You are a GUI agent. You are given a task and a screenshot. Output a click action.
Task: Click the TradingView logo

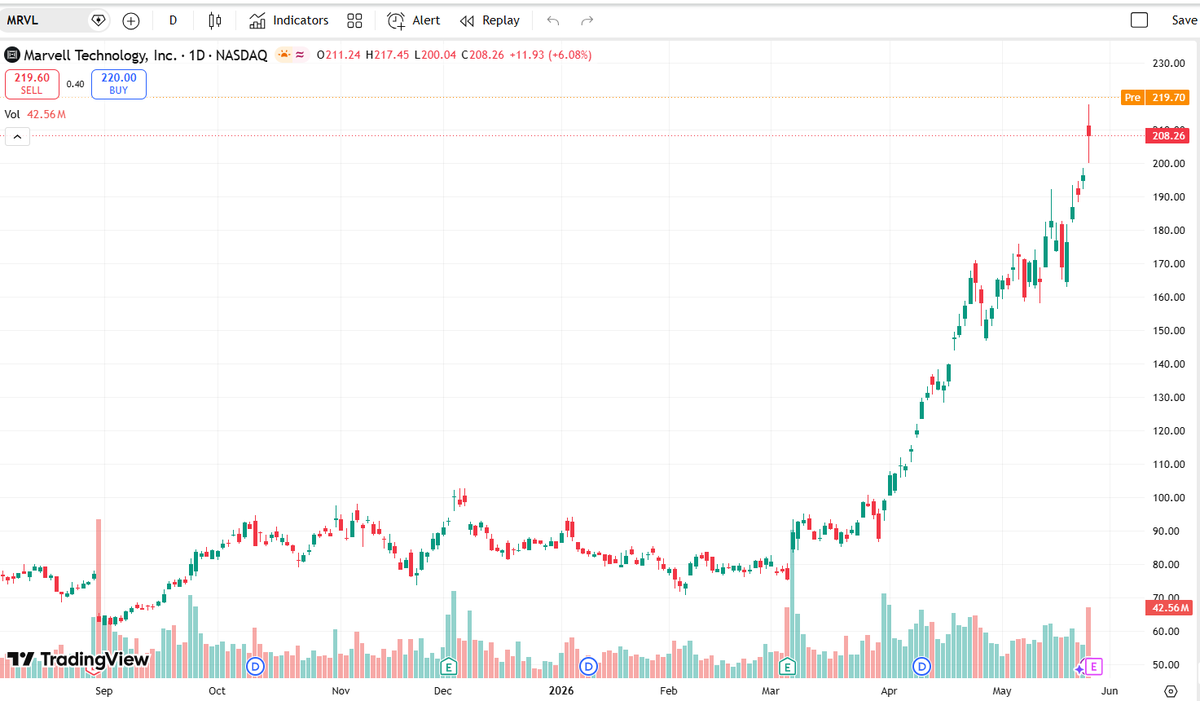[x=78, y=659]
